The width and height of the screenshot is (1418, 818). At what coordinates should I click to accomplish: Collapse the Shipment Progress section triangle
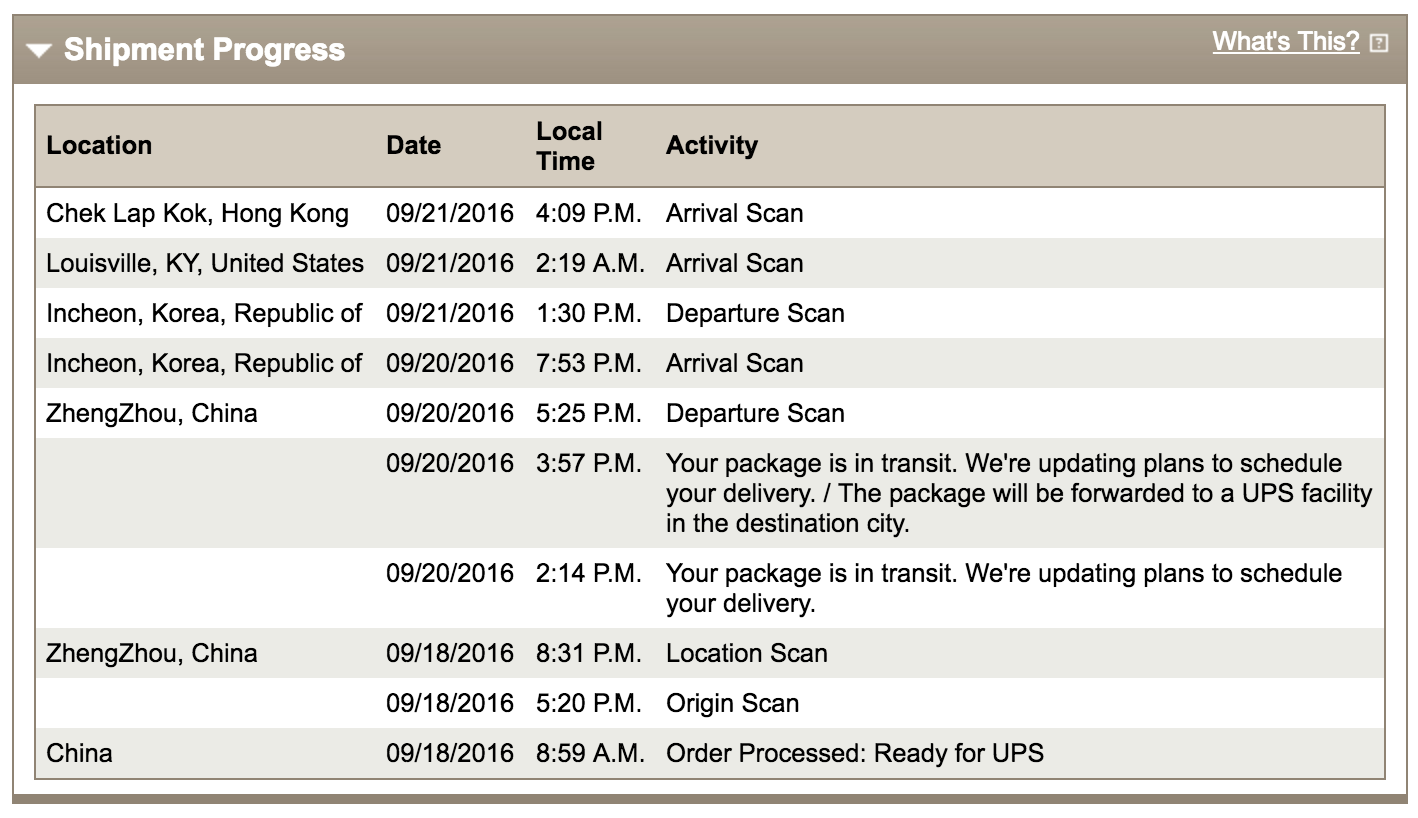39,51
